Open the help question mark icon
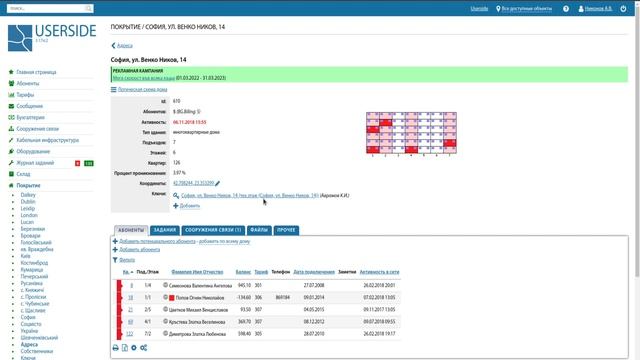 point(566,9)
